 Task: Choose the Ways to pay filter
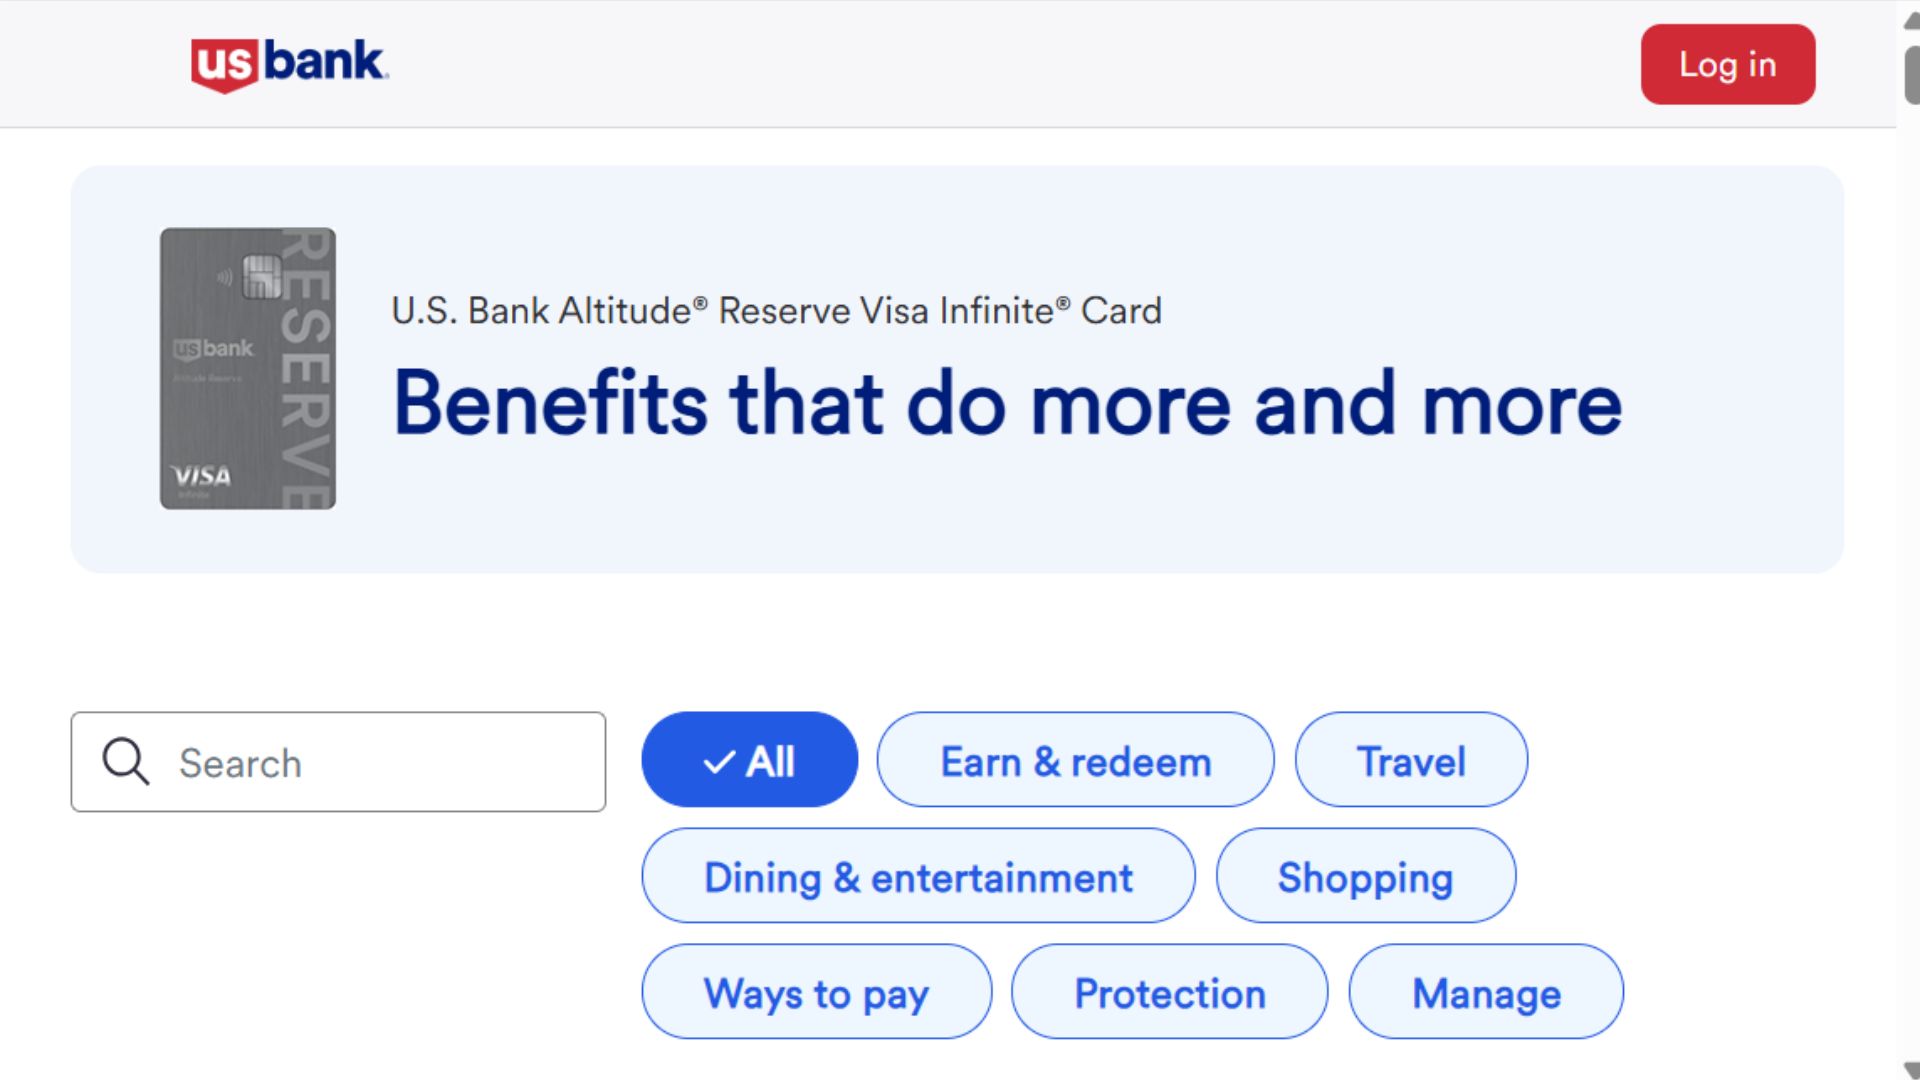click(x=816, y=992)
